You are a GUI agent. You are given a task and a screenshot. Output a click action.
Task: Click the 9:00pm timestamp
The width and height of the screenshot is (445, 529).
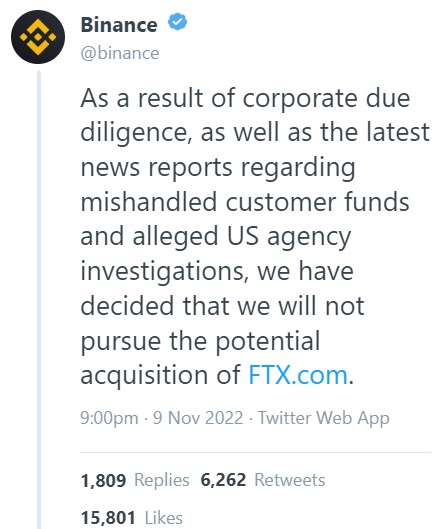click(x=109, y=418)
